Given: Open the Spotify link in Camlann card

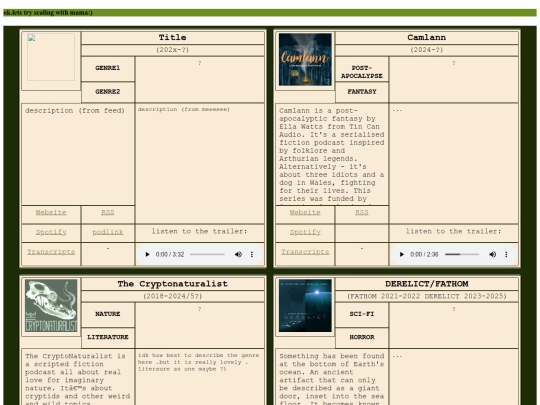Looking at the screenshot, I should coord(305,232).
